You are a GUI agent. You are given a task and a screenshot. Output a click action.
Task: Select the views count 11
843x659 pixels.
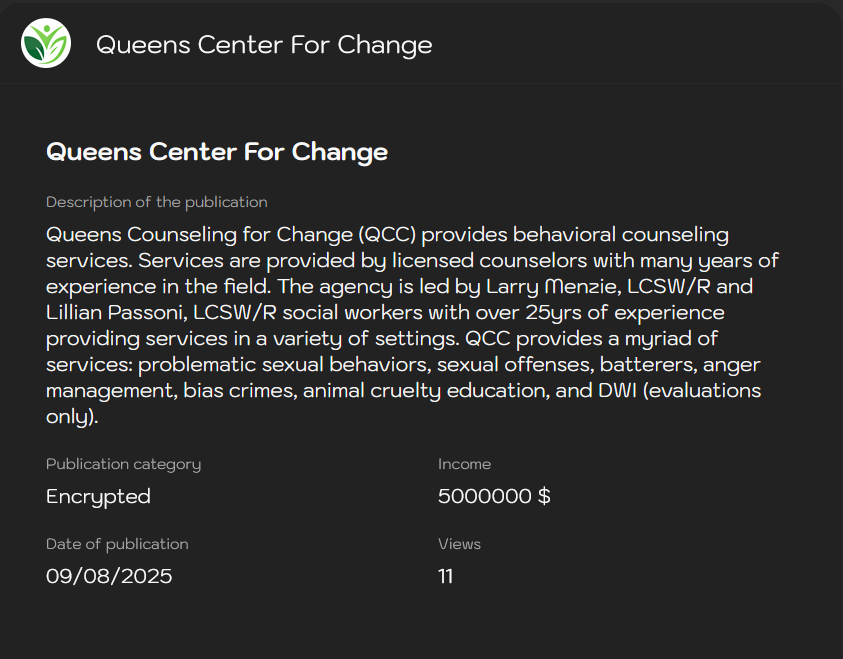point(446,576)
